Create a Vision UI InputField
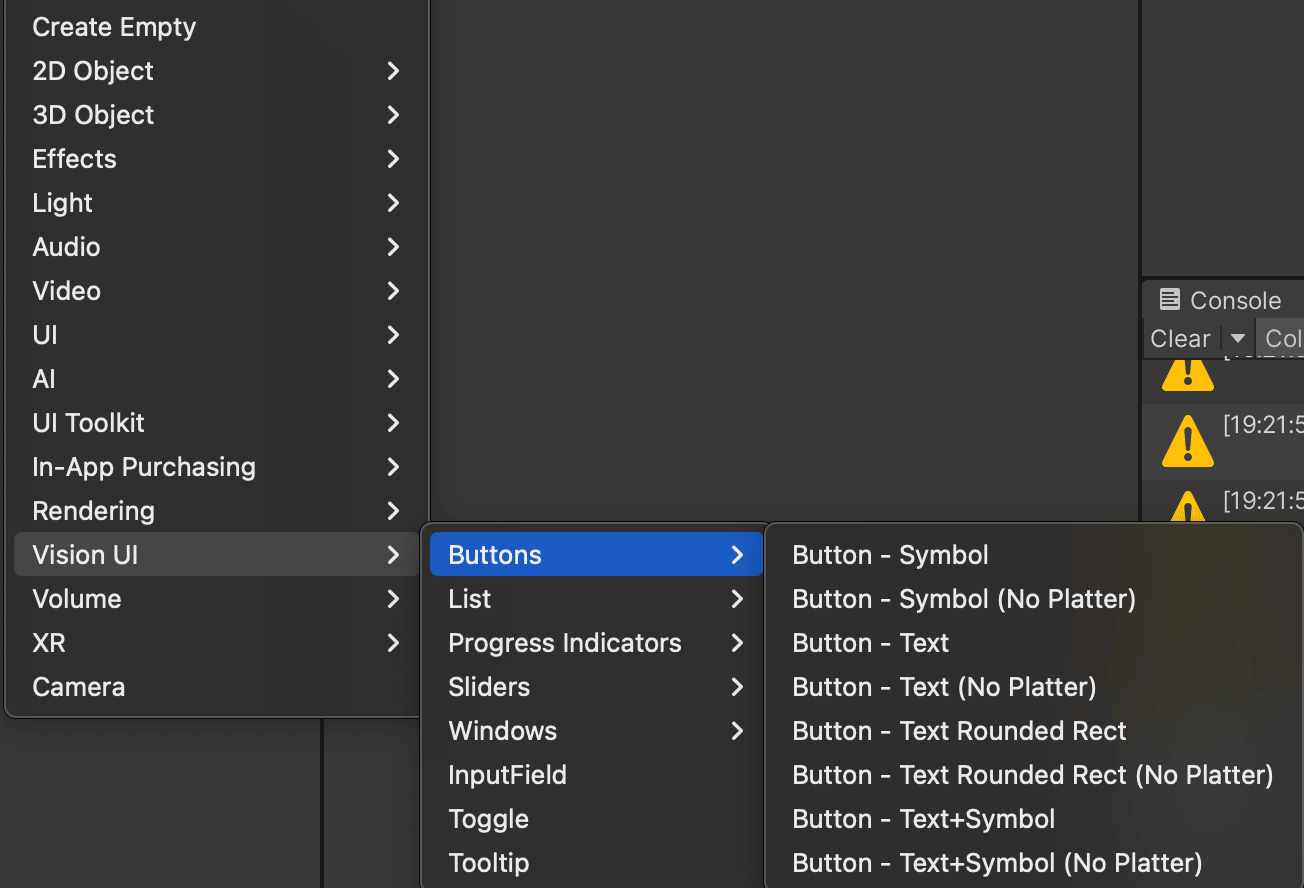Viewport: 1304px width, 888px height. click(596, 775)
